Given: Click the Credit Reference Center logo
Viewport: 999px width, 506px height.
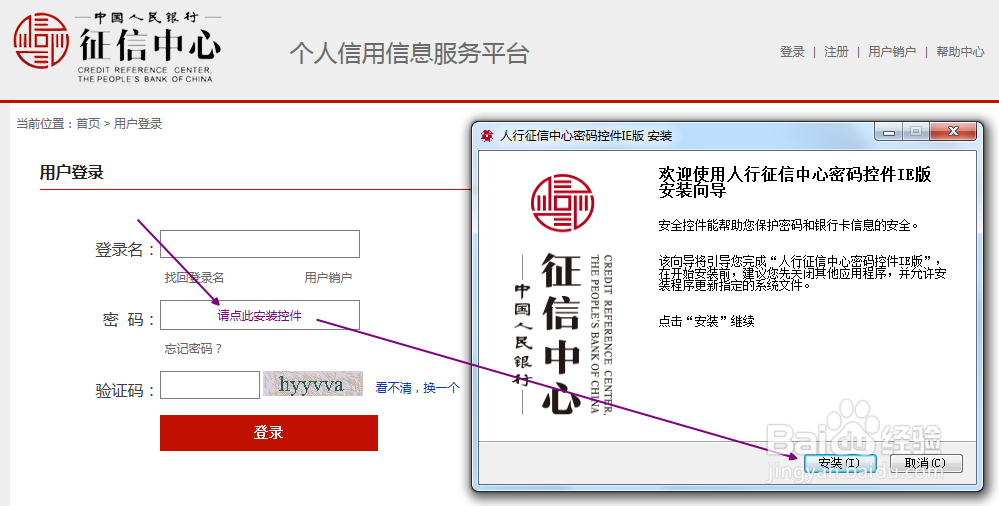Looking at the screenshot, I should (x=117, y=46).
